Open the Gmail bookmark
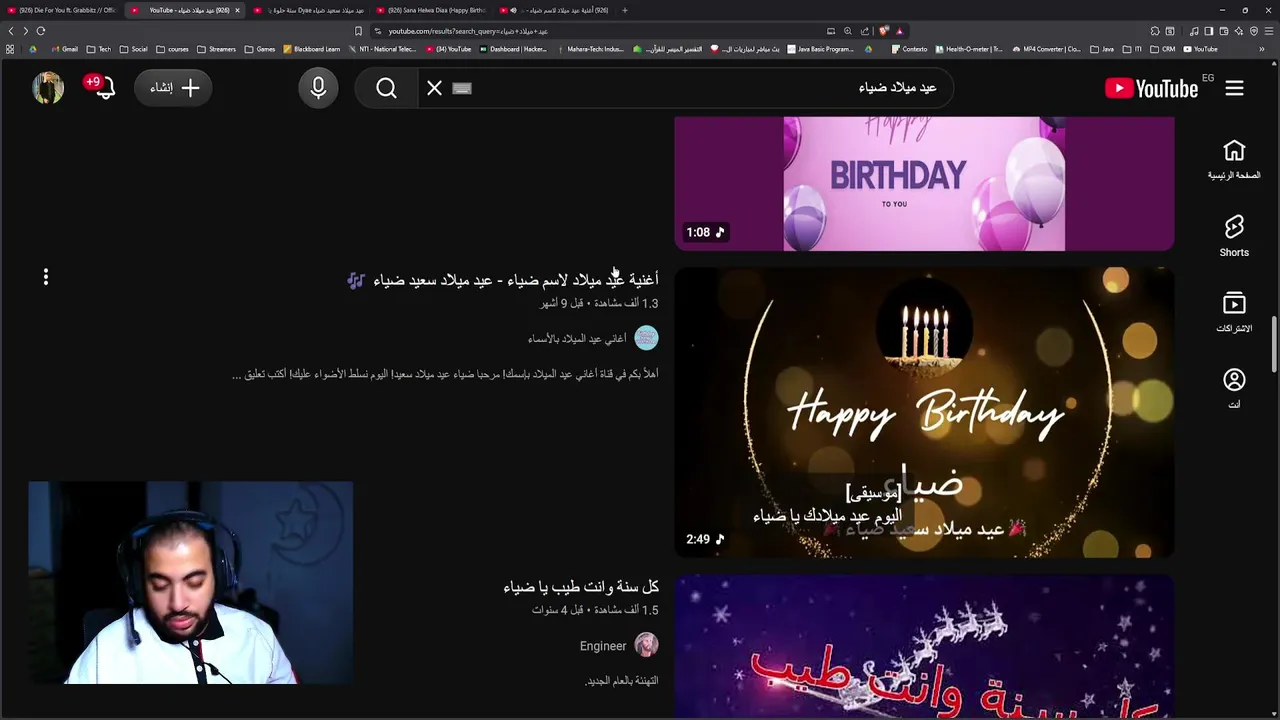1280x720 pixels. tap(65, 49)
